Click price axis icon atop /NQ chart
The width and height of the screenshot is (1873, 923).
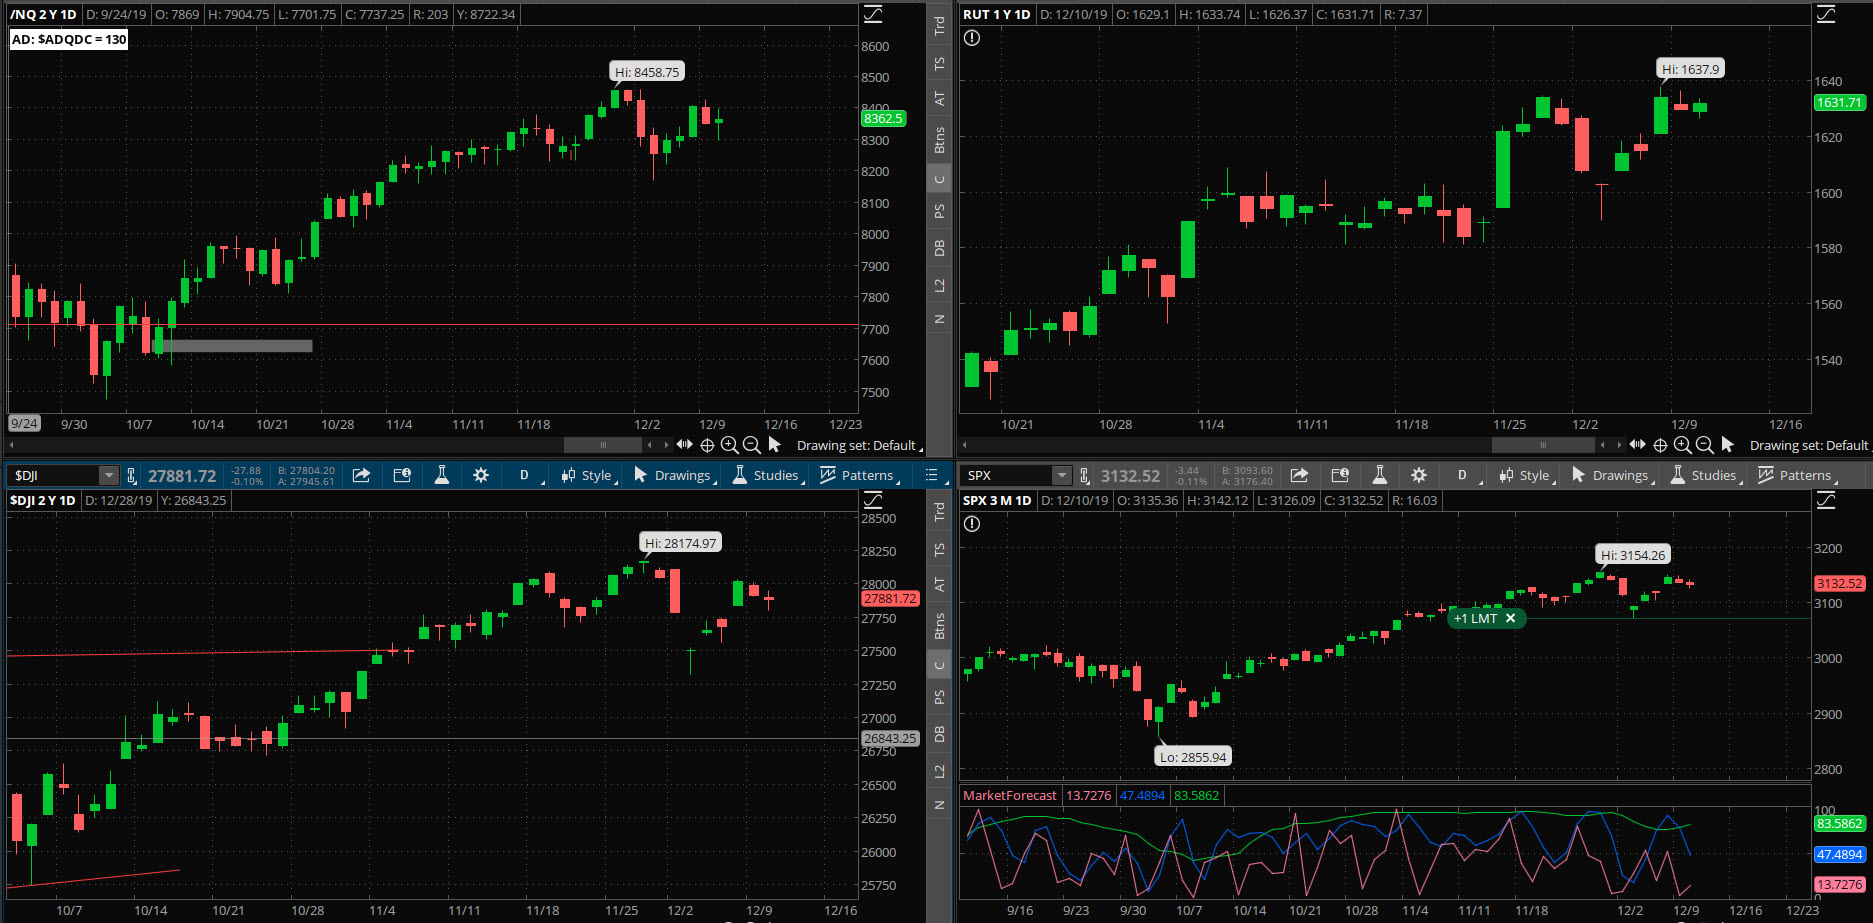(873, 14)
